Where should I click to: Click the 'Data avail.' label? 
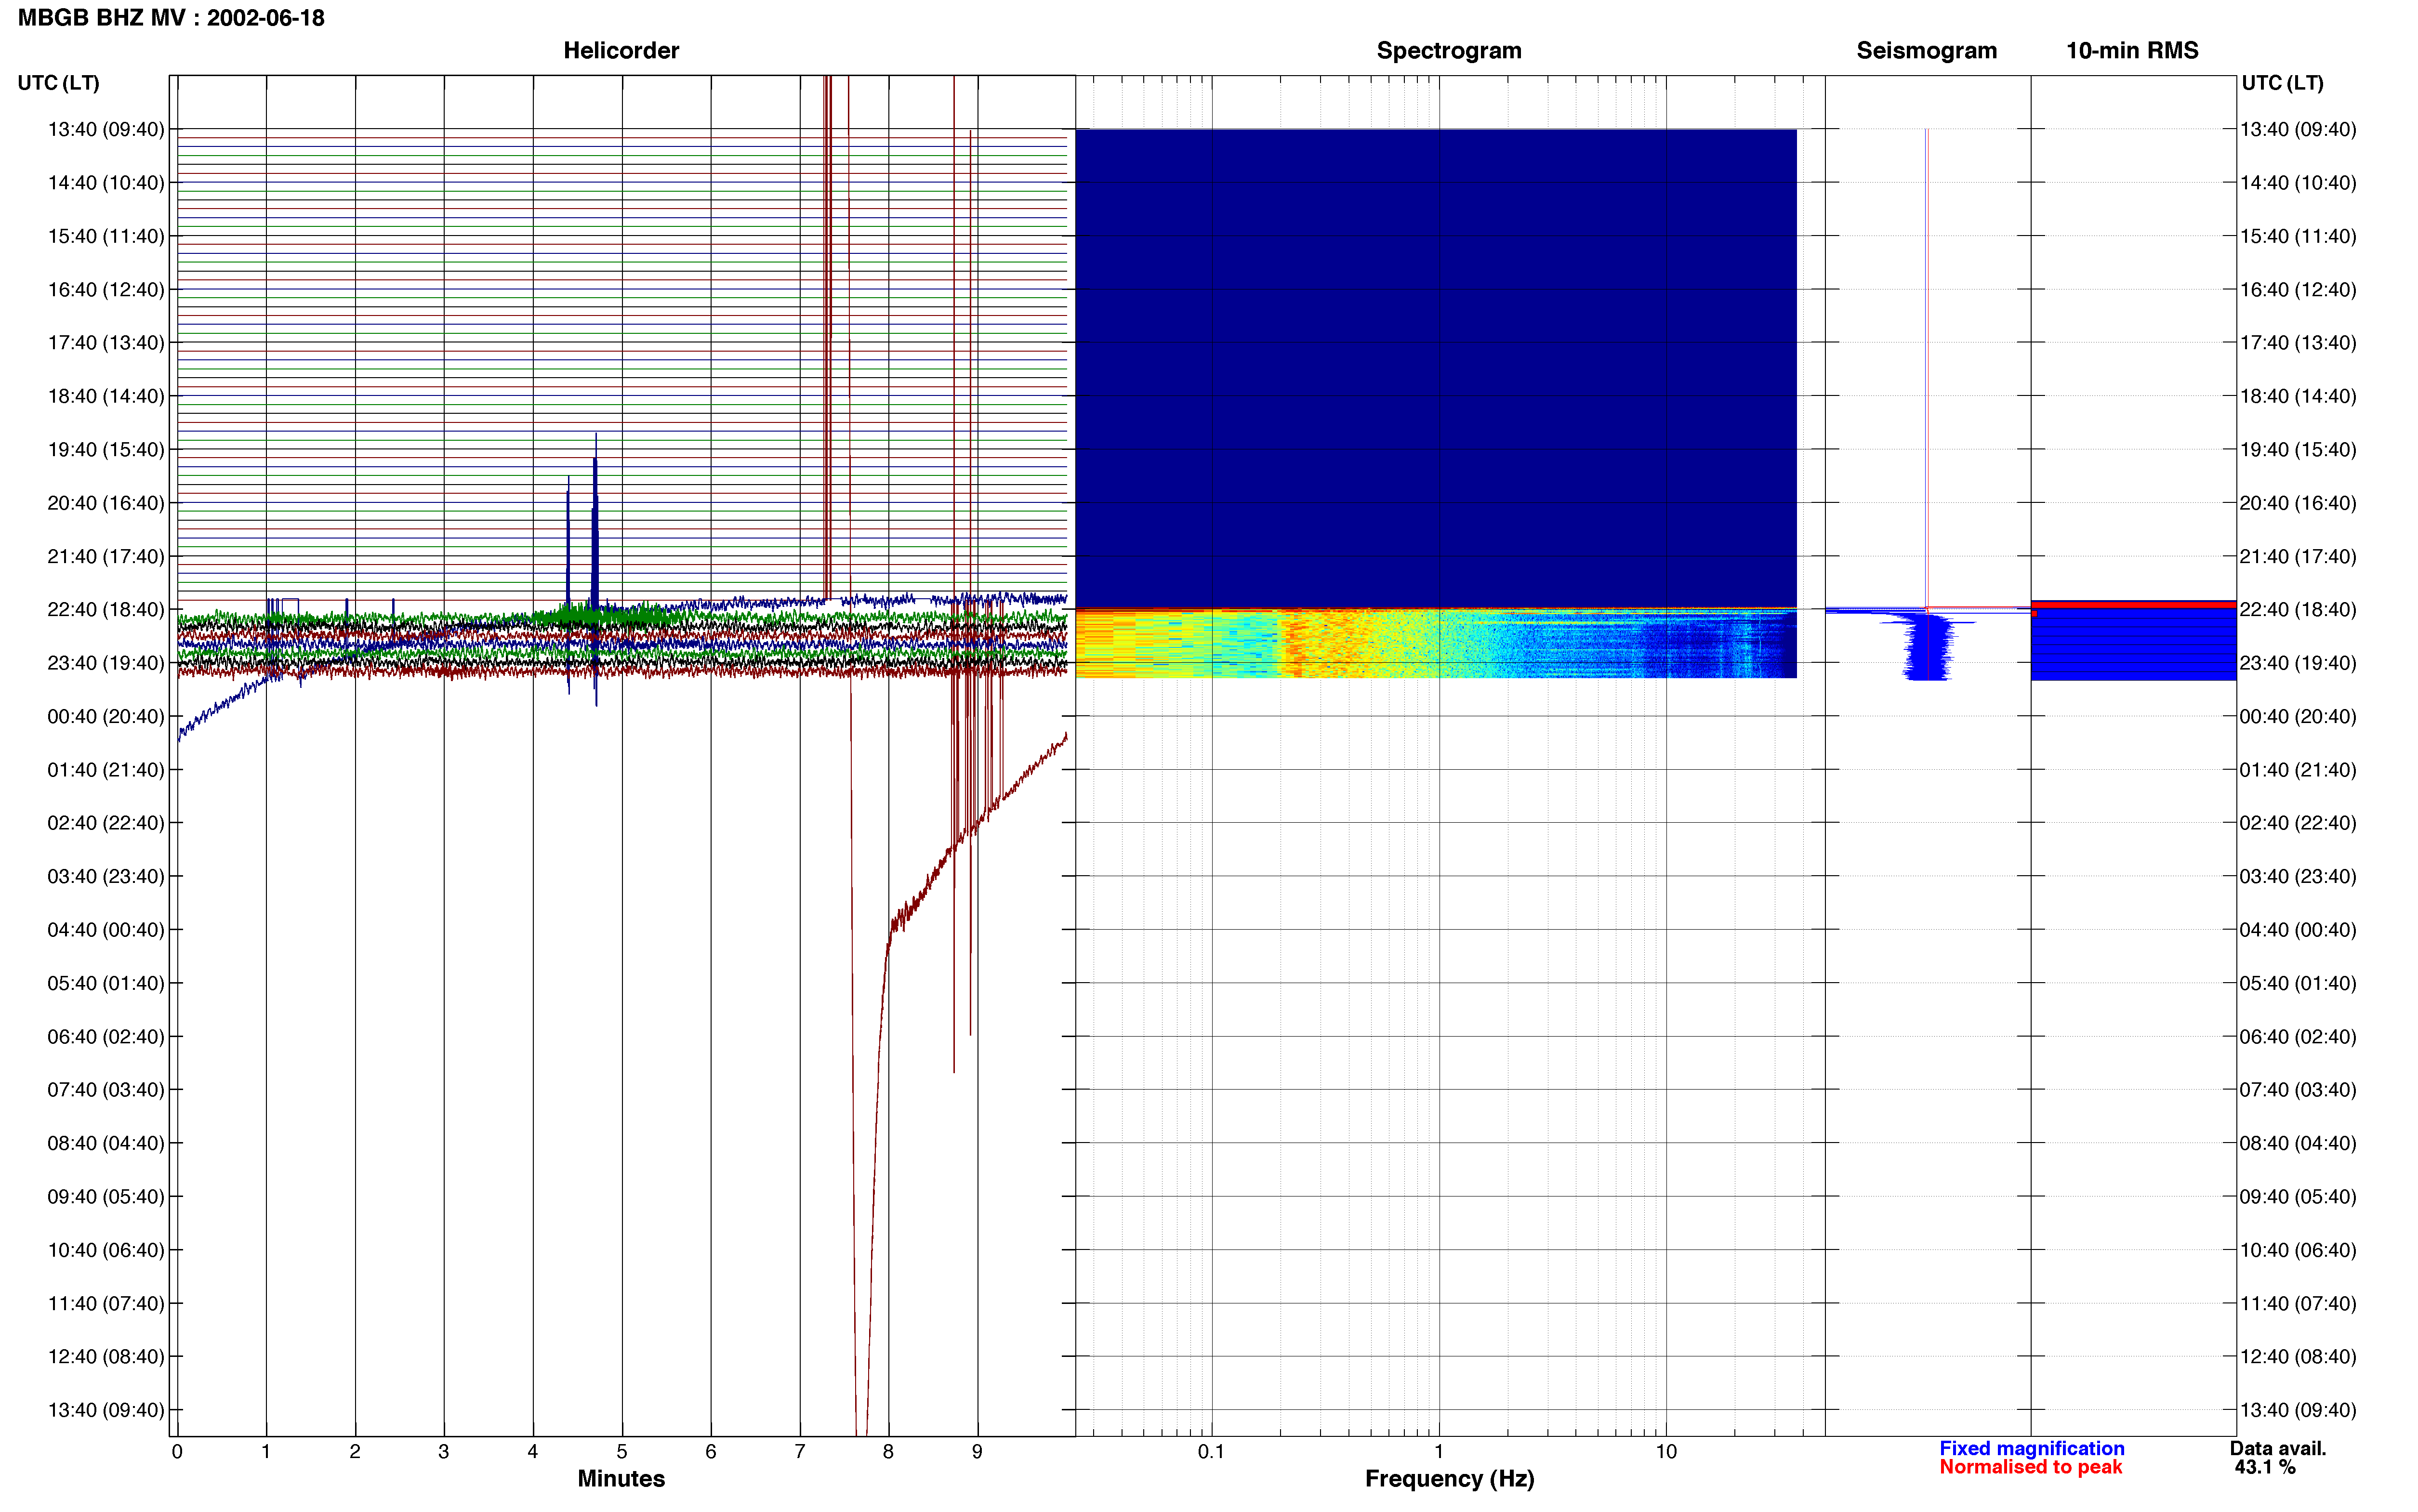(2278, 1448)
